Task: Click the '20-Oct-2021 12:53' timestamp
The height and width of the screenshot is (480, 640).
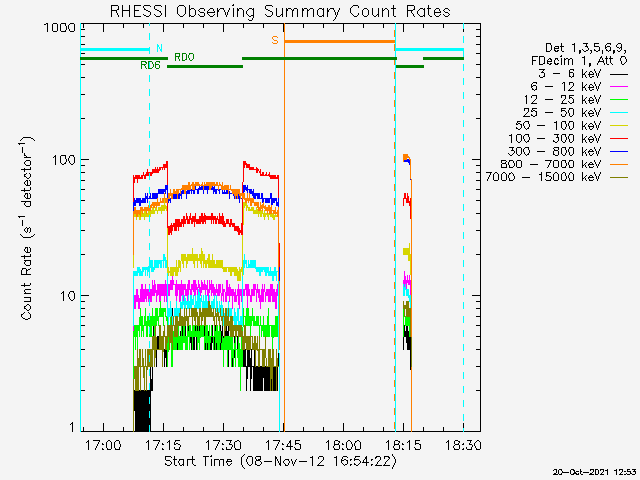Action: 594,472
